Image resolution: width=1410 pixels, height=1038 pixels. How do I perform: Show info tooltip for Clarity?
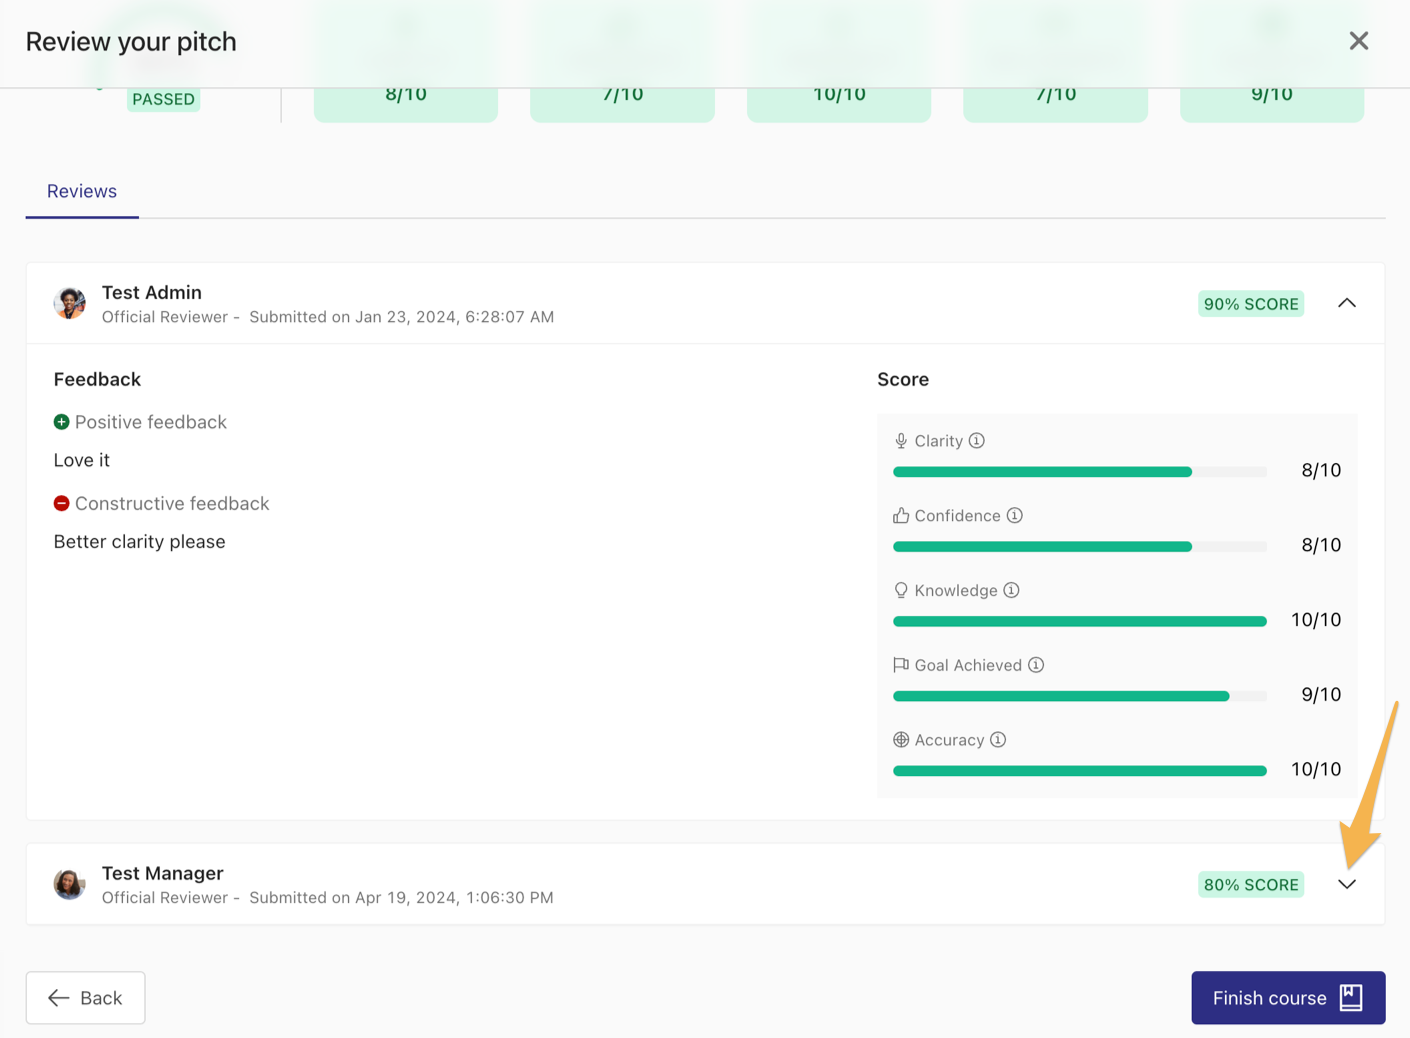[x=977, y=441]
